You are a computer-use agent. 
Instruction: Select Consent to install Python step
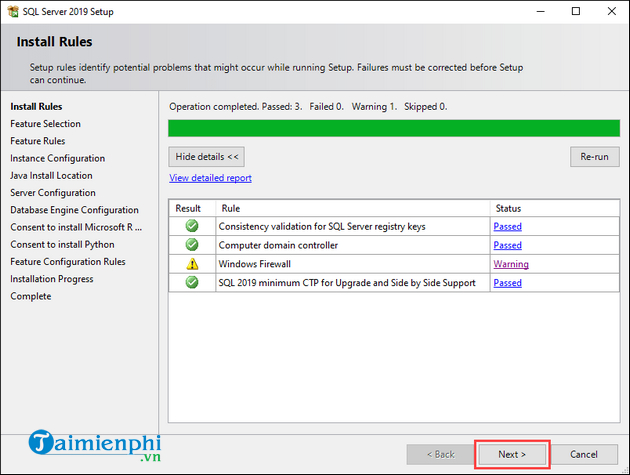62,245
